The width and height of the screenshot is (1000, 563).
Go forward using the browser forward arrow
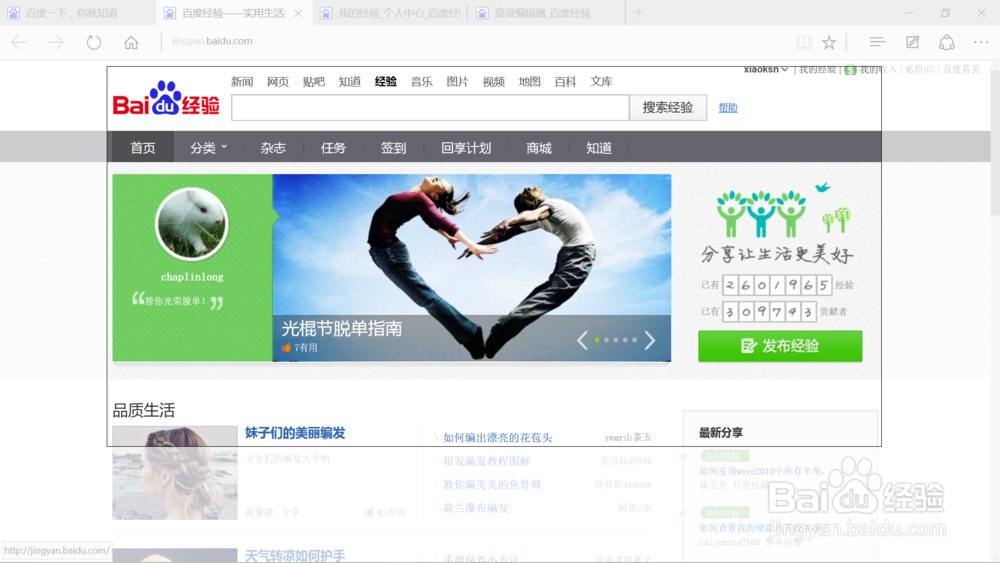click(x=56, y=42)
